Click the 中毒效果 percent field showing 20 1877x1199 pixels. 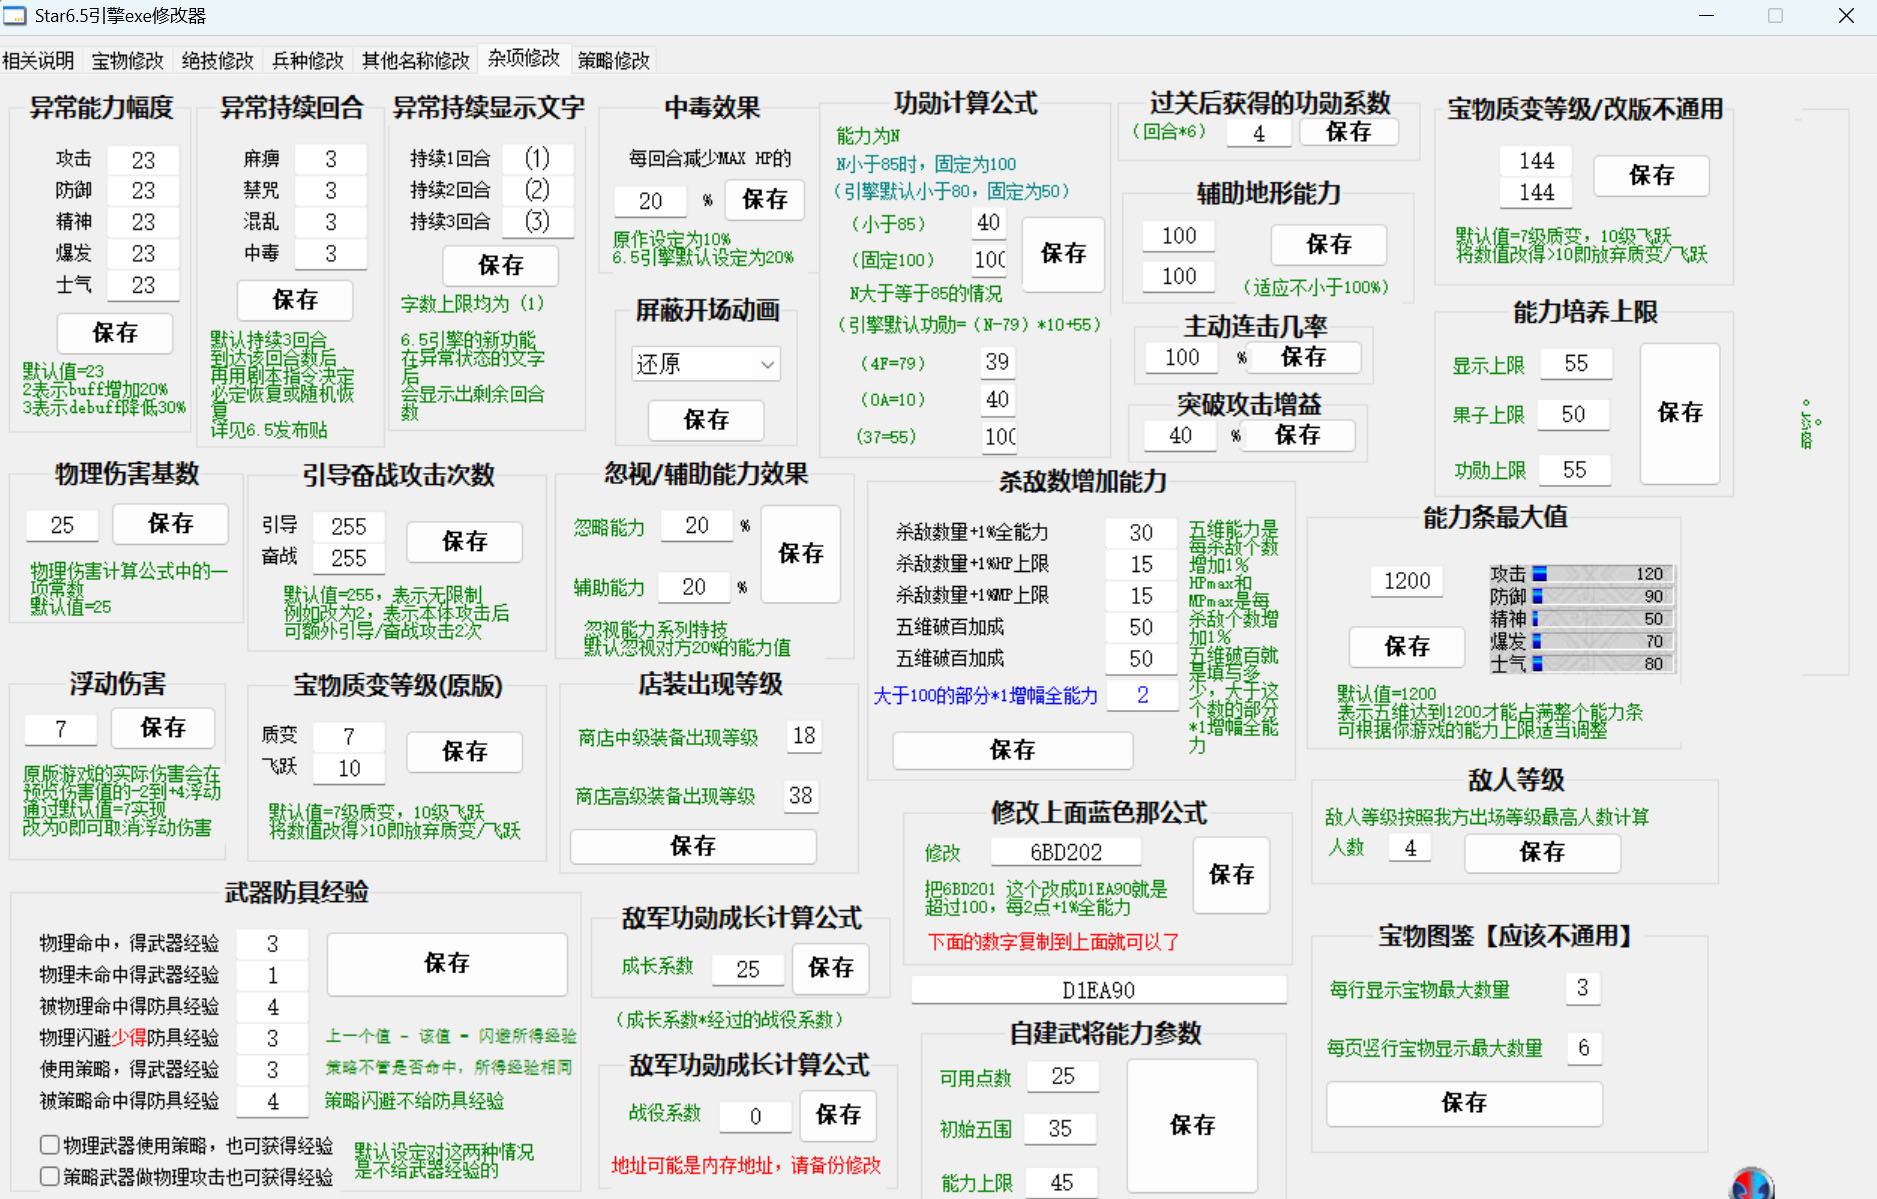[650, 201]
